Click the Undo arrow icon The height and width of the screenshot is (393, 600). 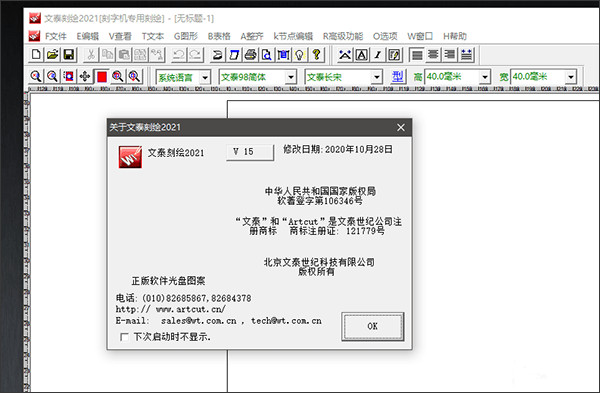click(x=179, y=55)
